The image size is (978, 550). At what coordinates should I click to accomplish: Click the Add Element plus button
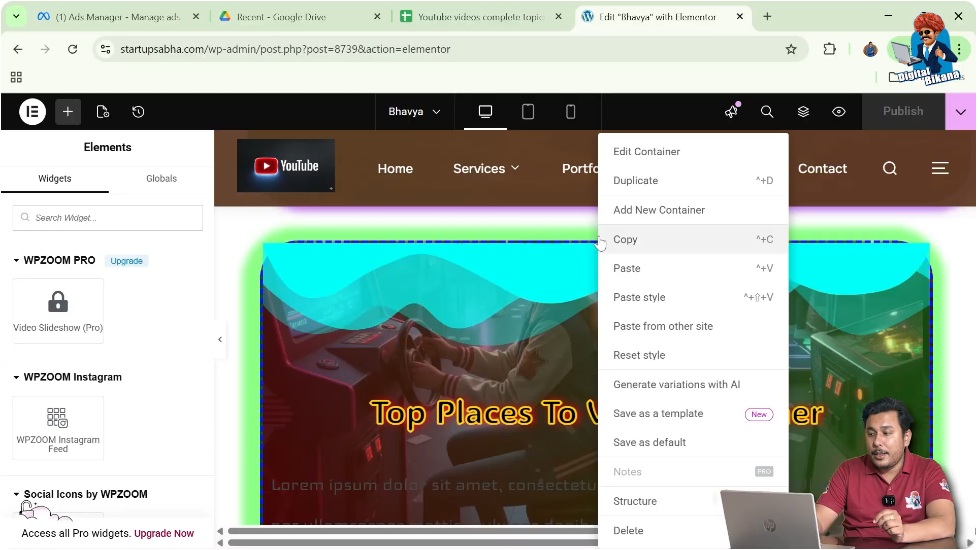click(x=67, y=112)
